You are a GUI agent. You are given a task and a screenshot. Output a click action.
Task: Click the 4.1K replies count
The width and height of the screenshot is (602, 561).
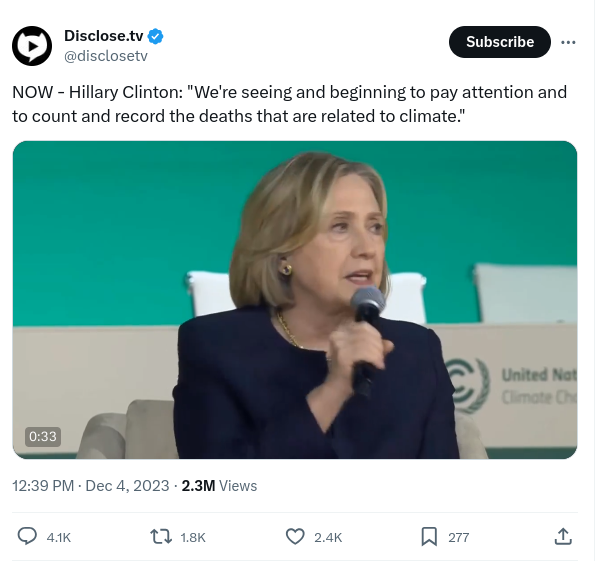point(59,538)
